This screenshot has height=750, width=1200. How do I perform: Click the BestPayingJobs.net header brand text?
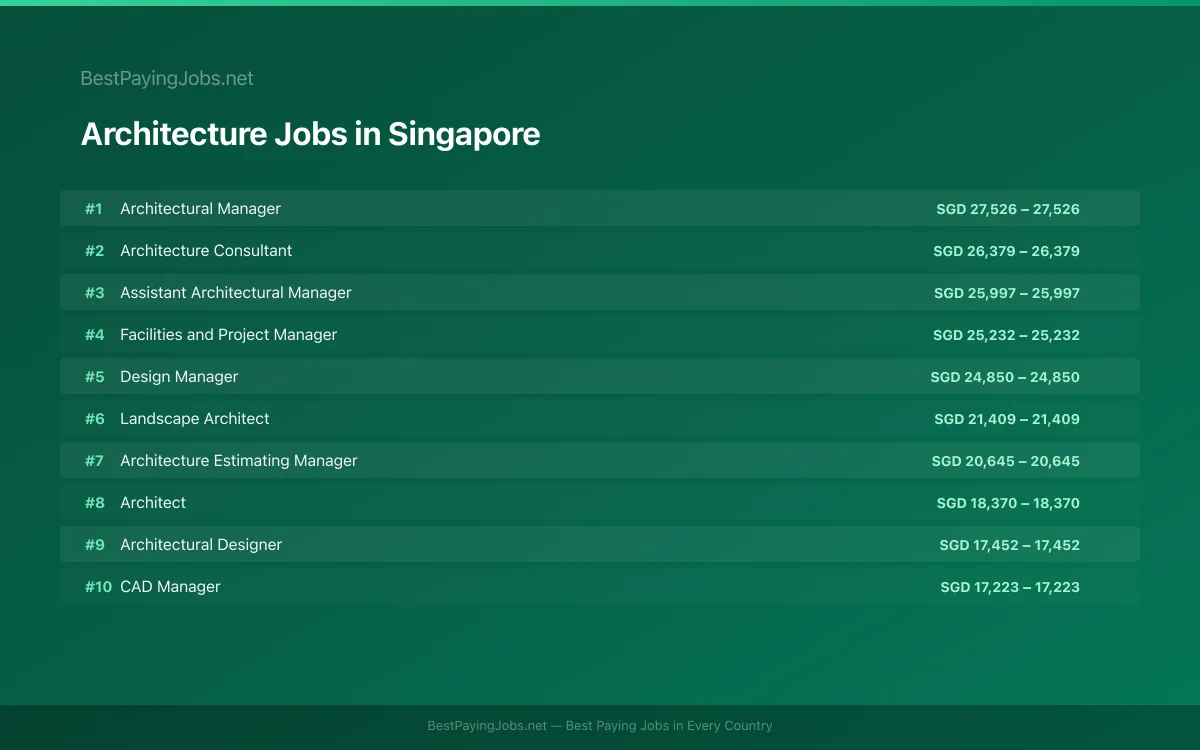[x=167, y=78]
